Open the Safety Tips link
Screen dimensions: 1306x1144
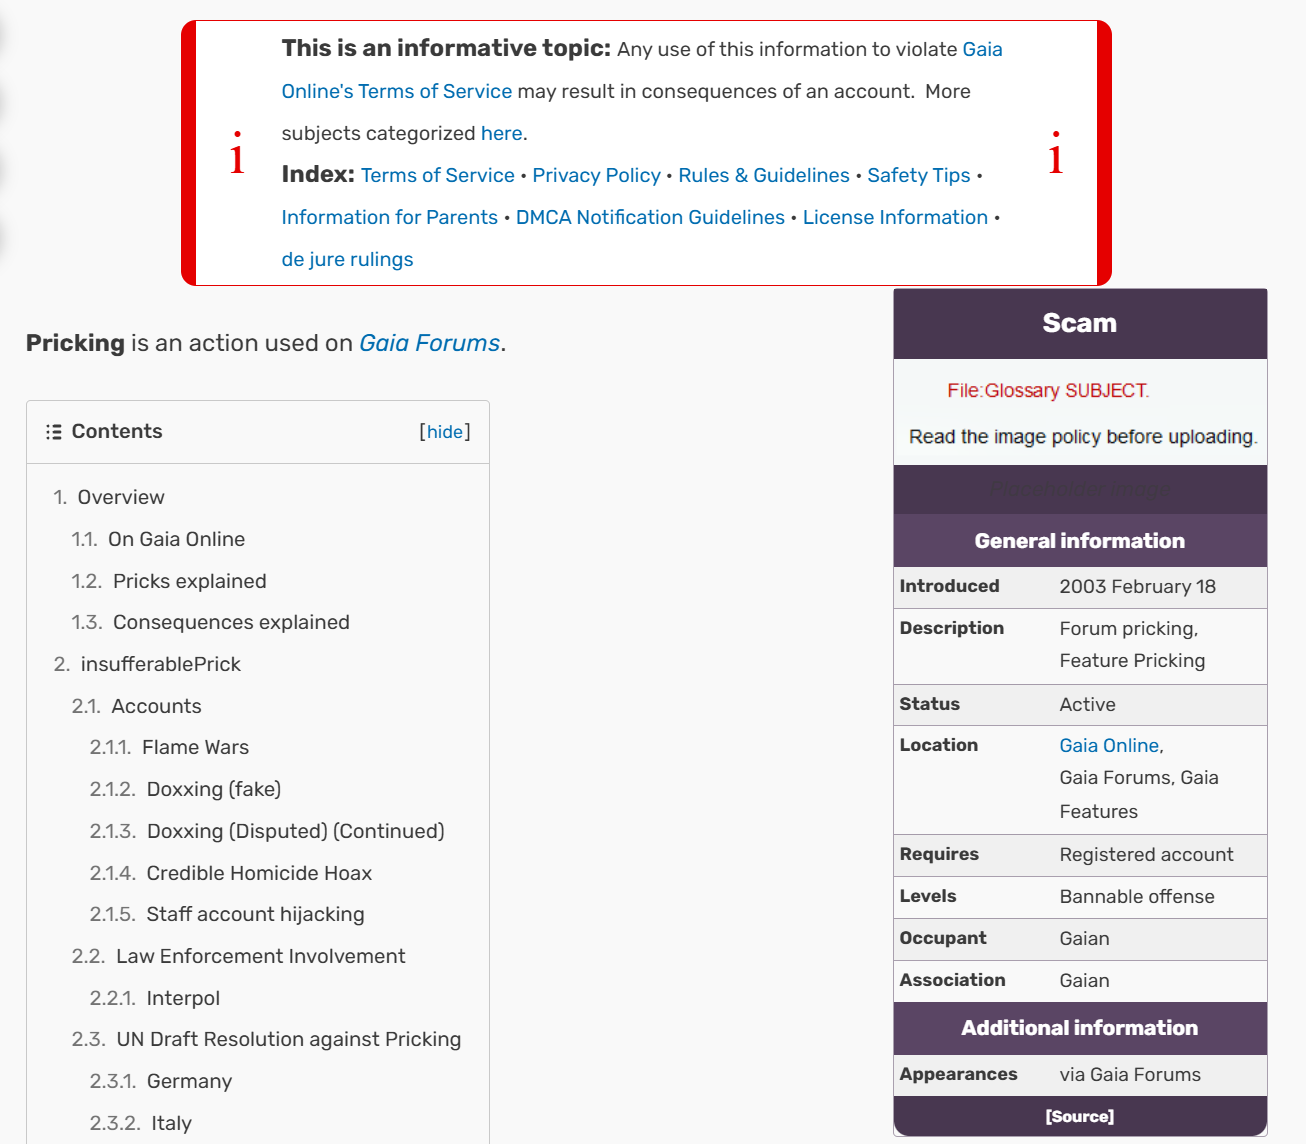919,175
